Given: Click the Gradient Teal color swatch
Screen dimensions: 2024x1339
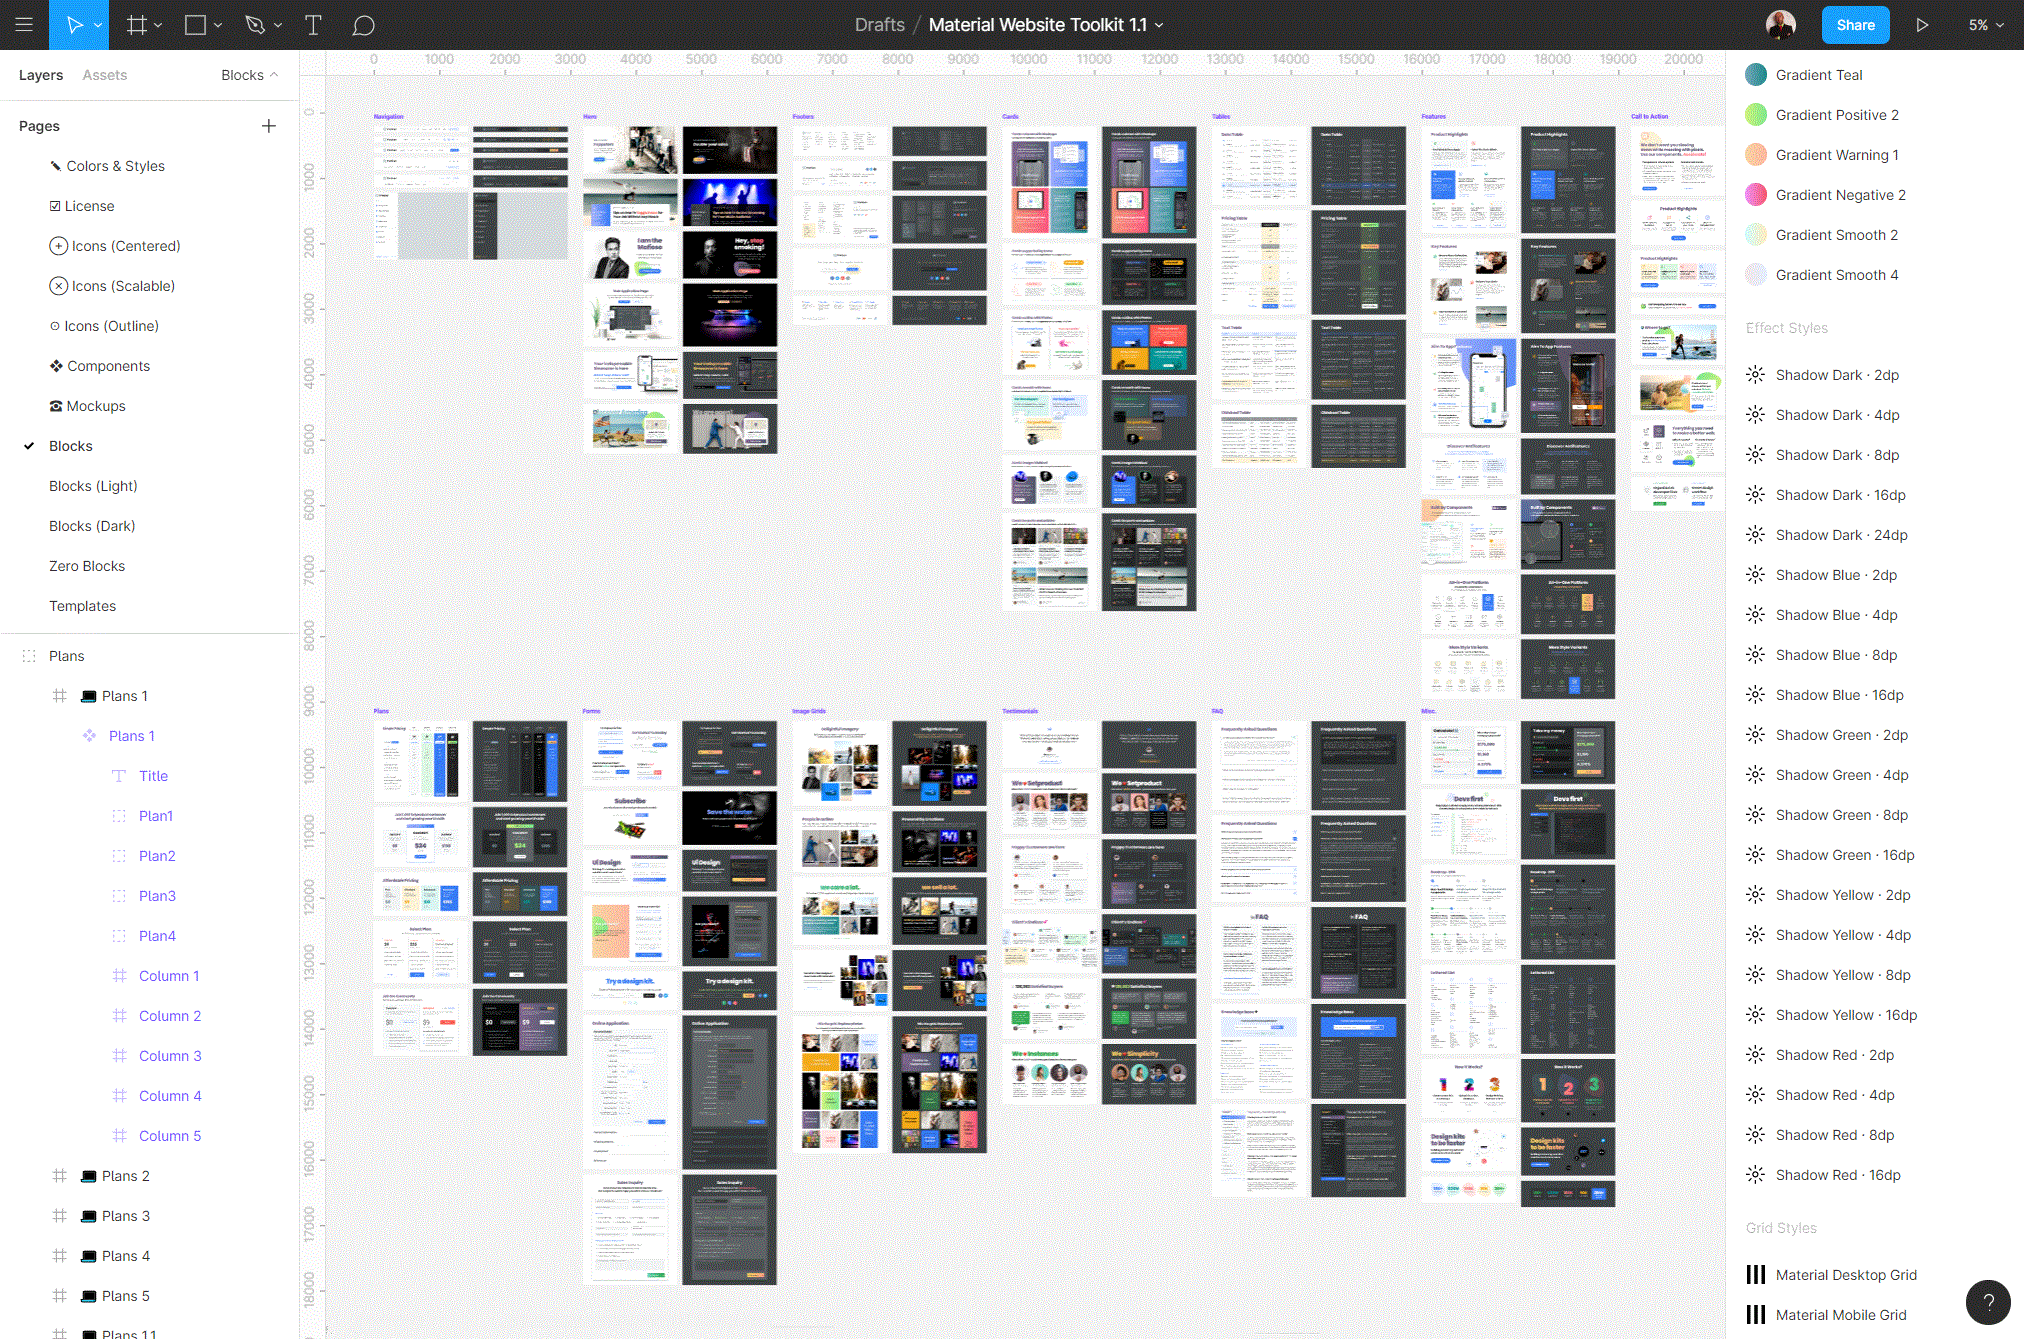Looking at the screenshot, I should [1755, 73].
